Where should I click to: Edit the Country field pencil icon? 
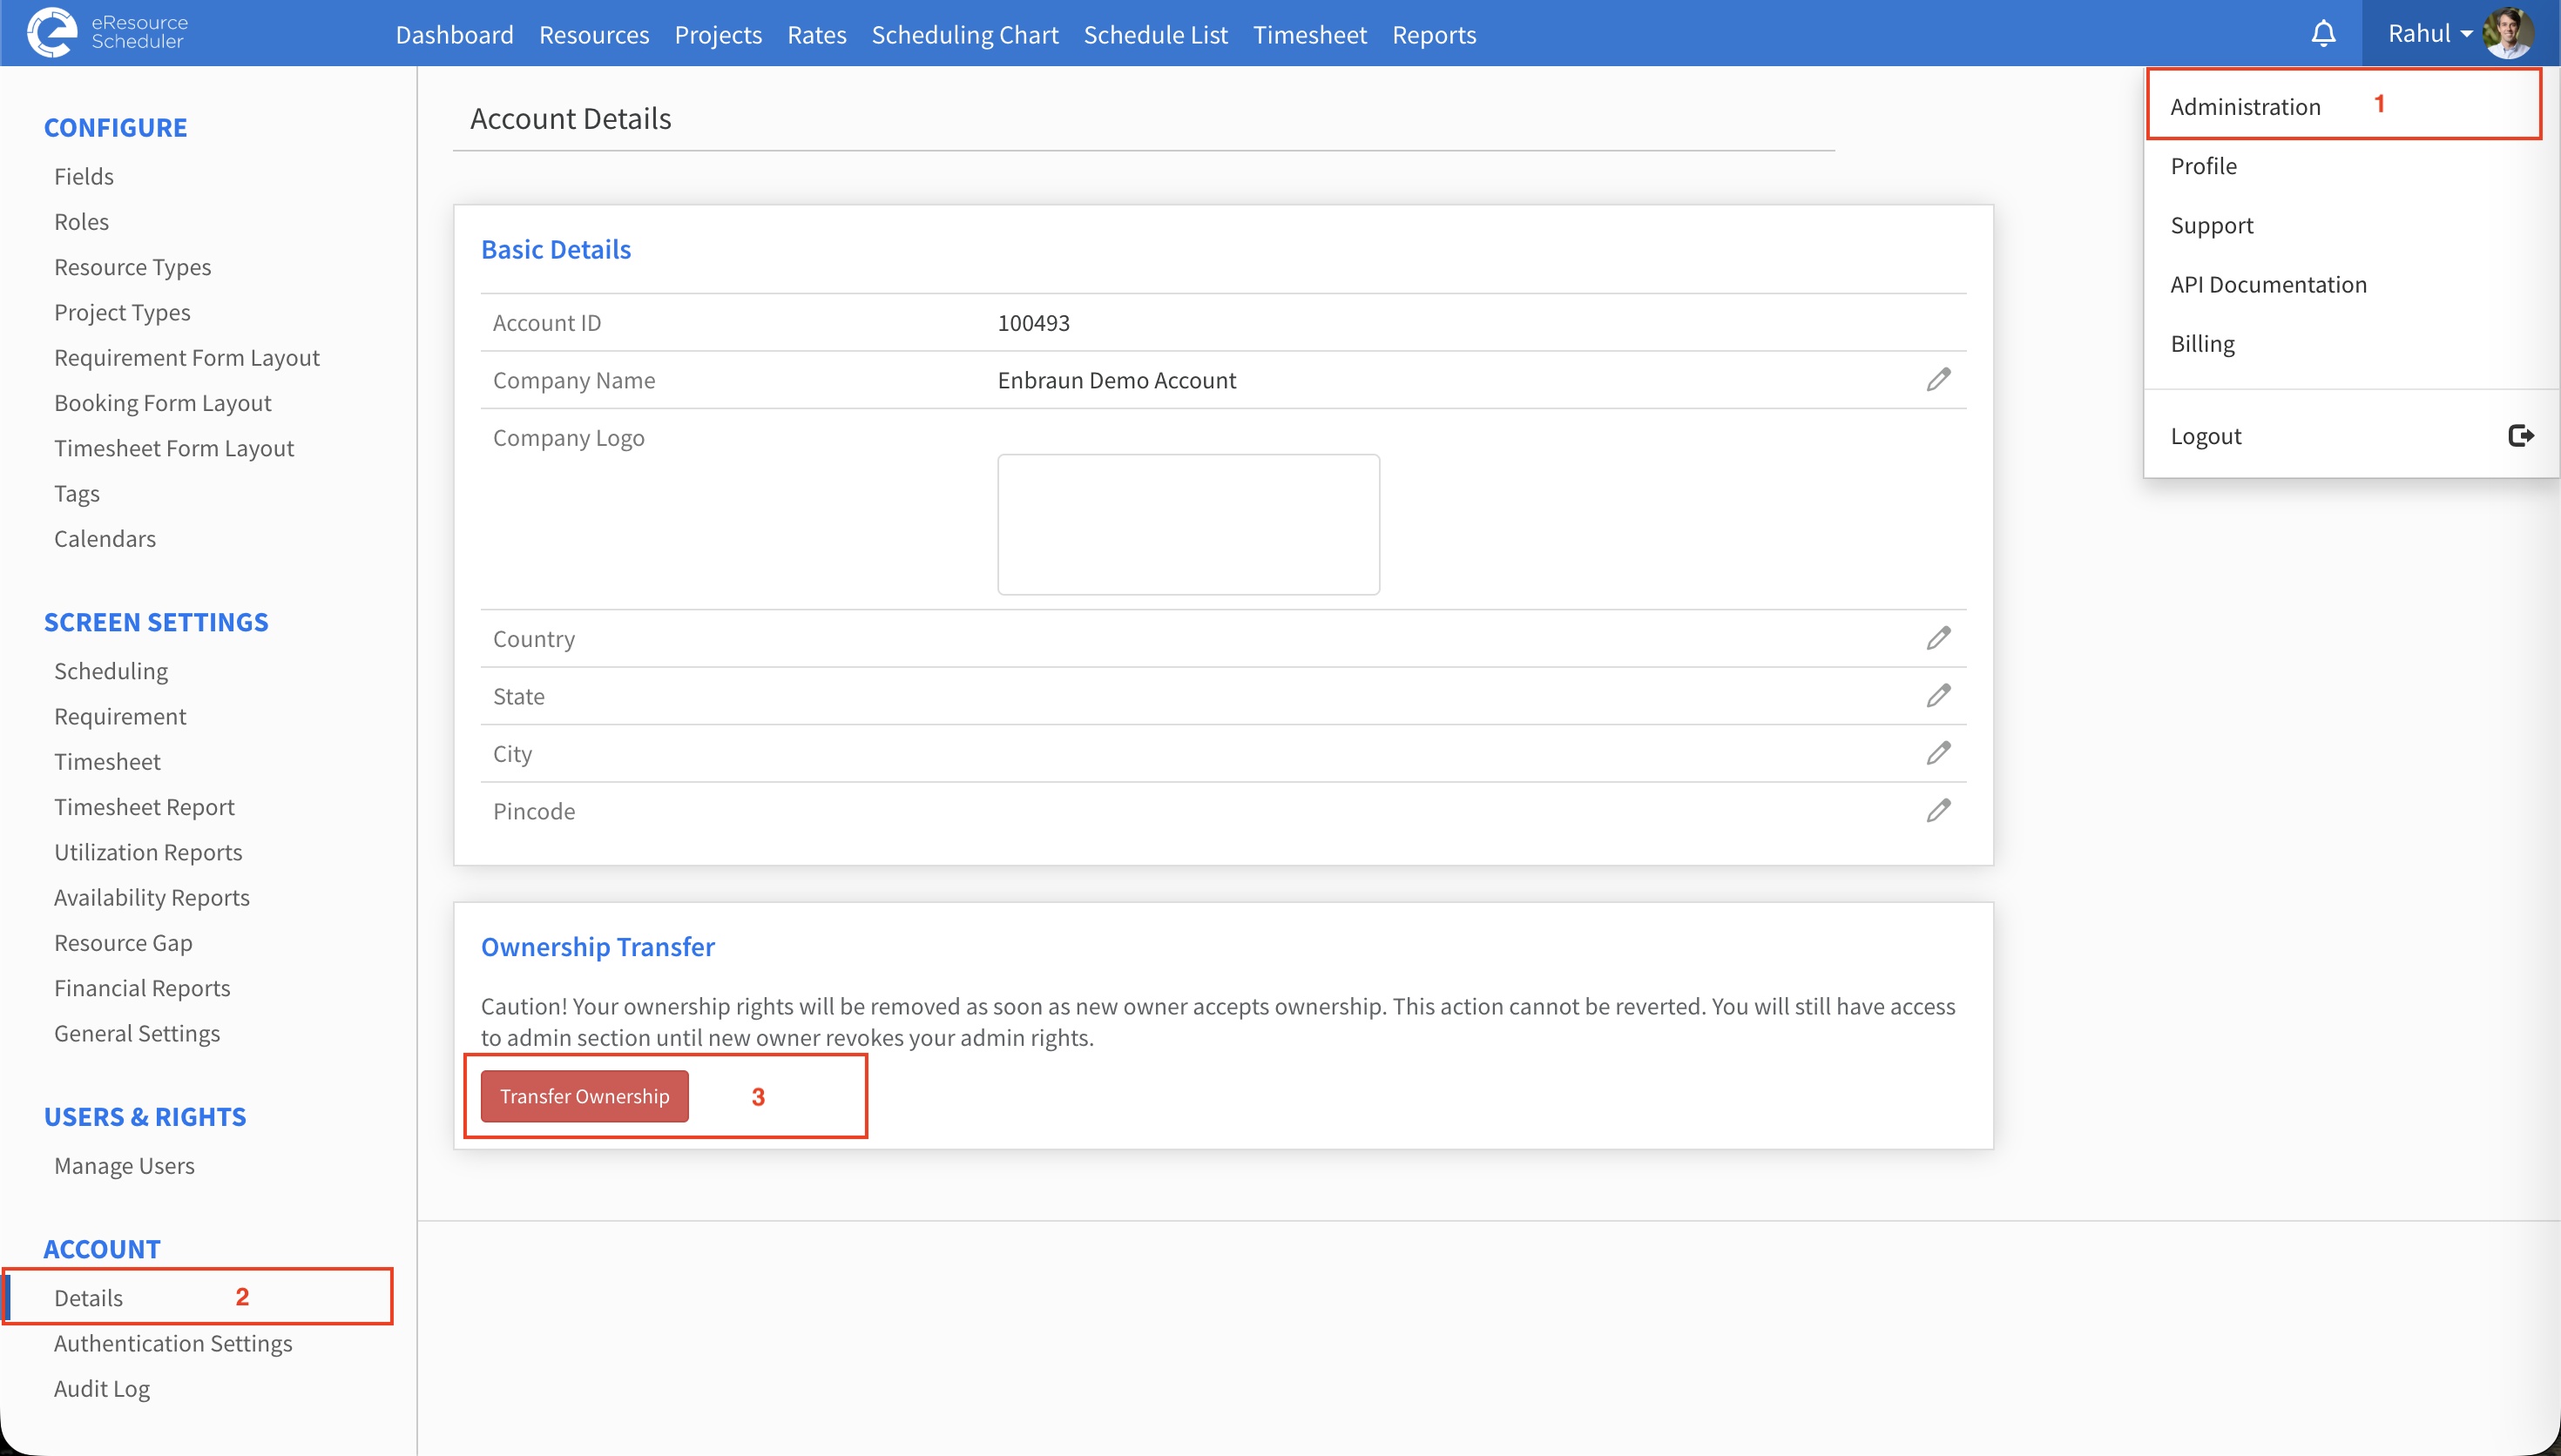click(1938, 639)
